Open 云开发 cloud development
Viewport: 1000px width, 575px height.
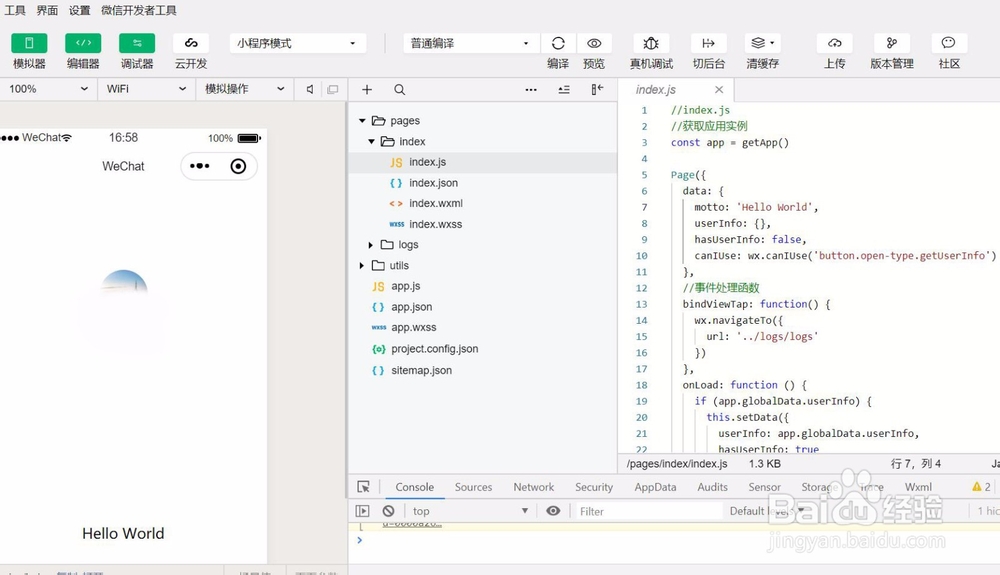pyautogui.click(x=191, y=43)
